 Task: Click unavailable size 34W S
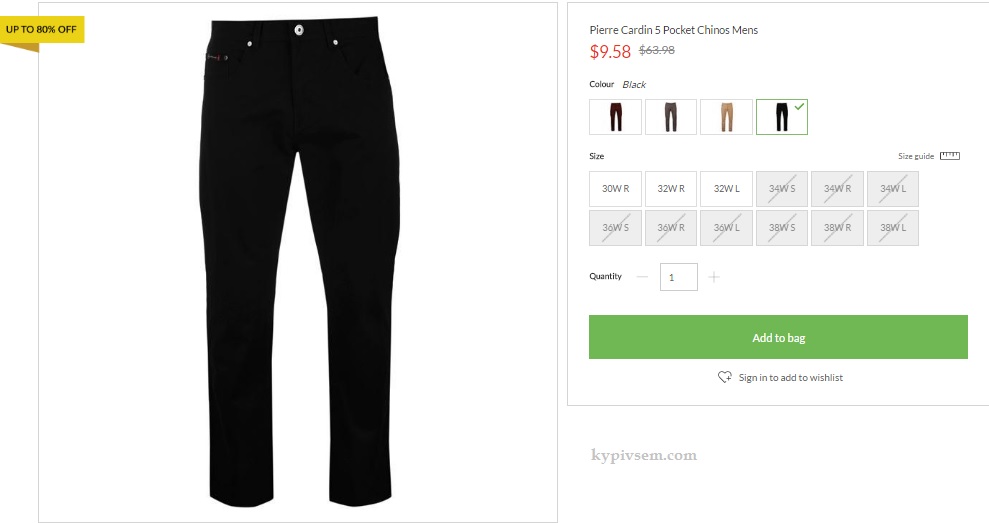(x=781, y=189)
